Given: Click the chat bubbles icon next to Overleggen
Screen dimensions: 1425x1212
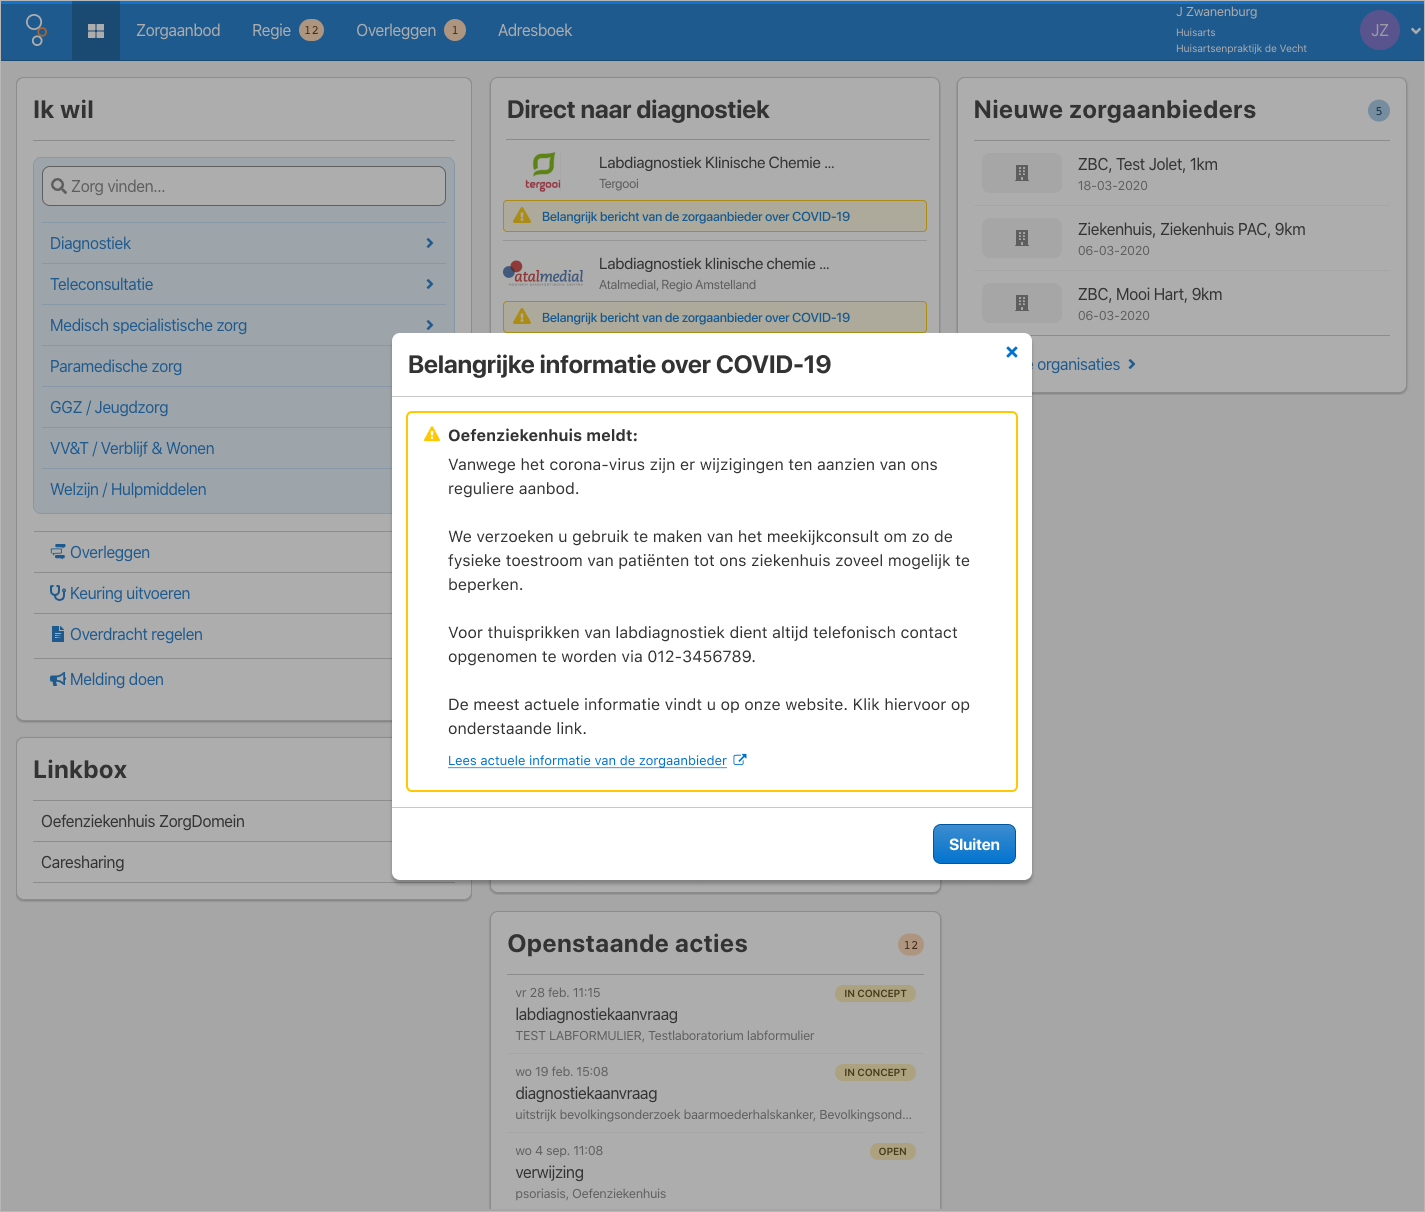Looking at the screenshot, I should [57, 551].
